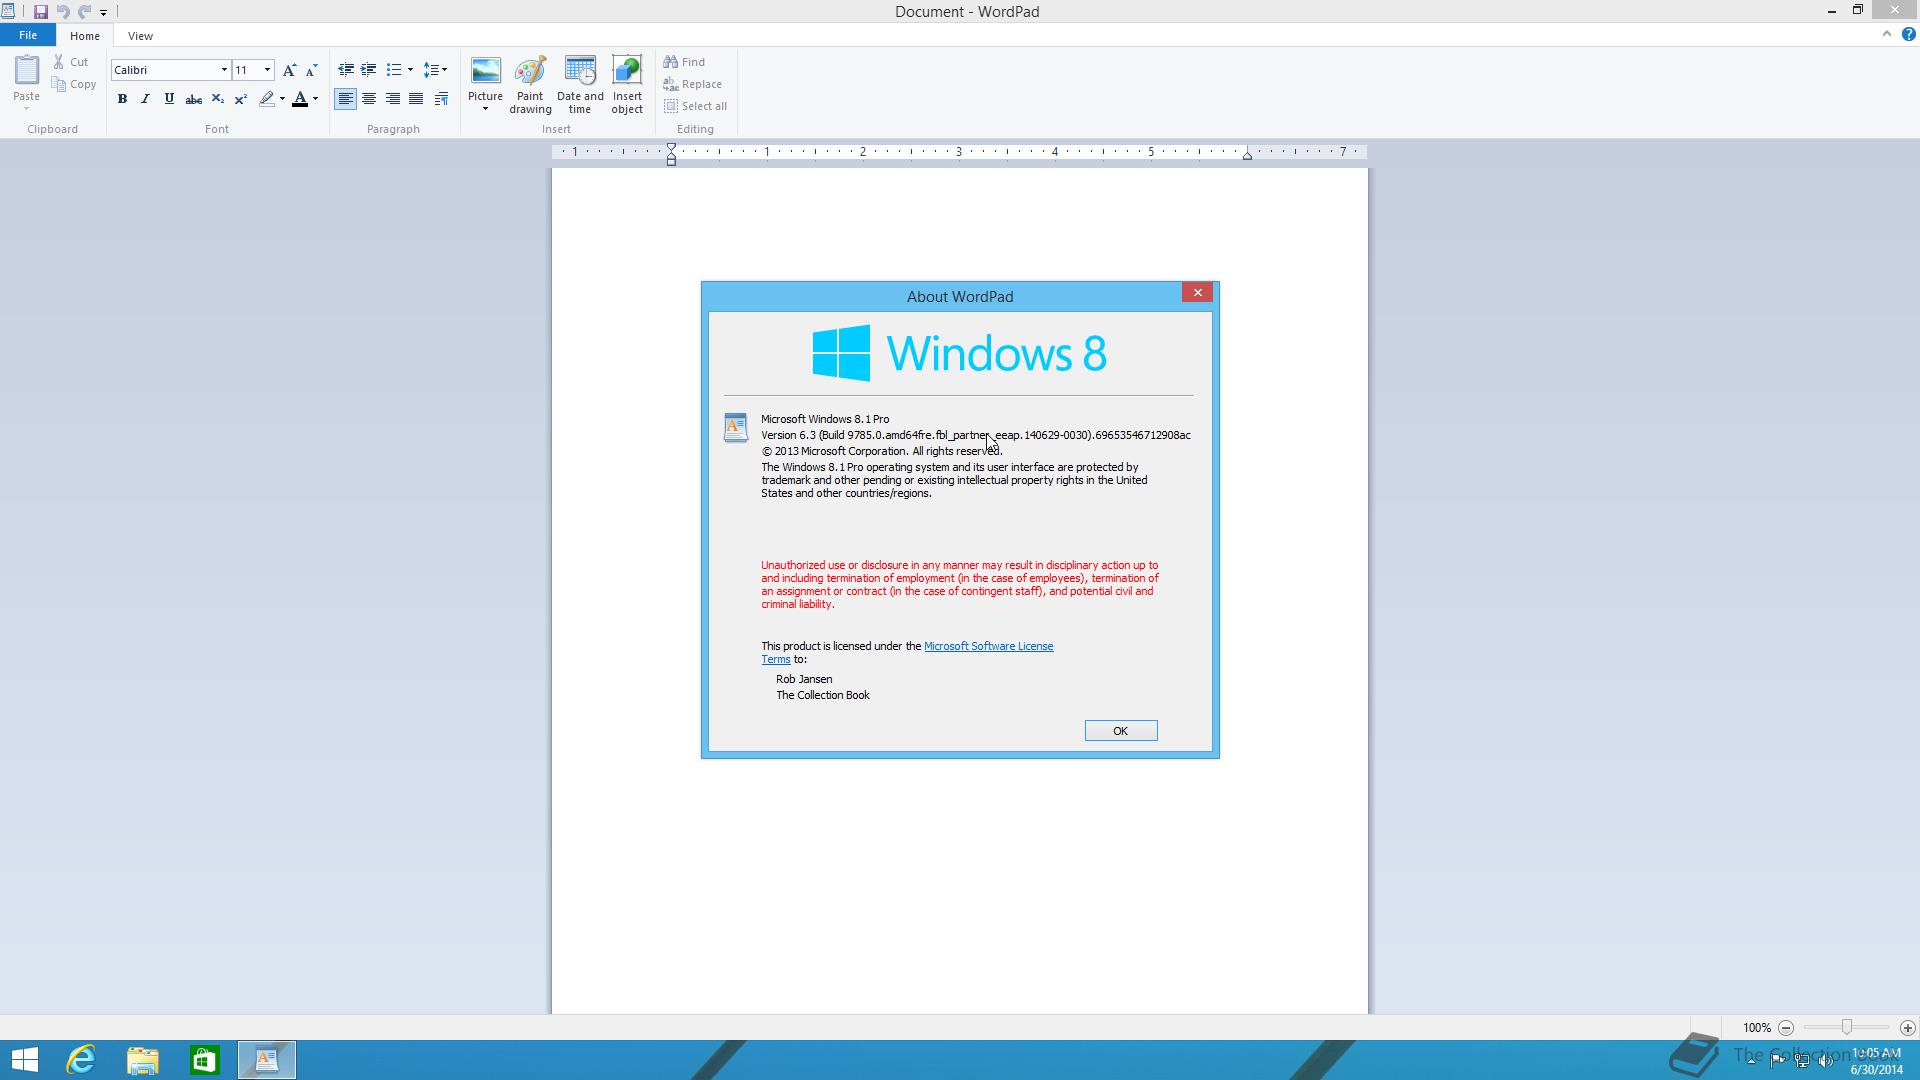Click Decrease indent icon
Image resolution: width=1920 pixels, height=1080 pixels.
coord(345,70)
